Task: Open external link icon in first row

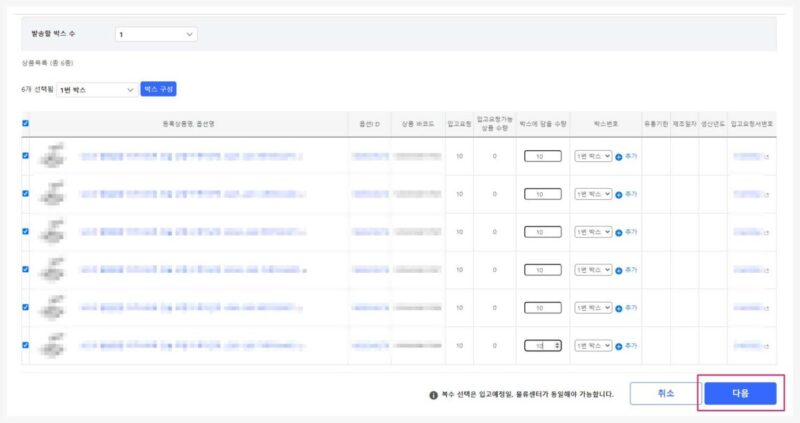Action: click(x=767, y=157)
